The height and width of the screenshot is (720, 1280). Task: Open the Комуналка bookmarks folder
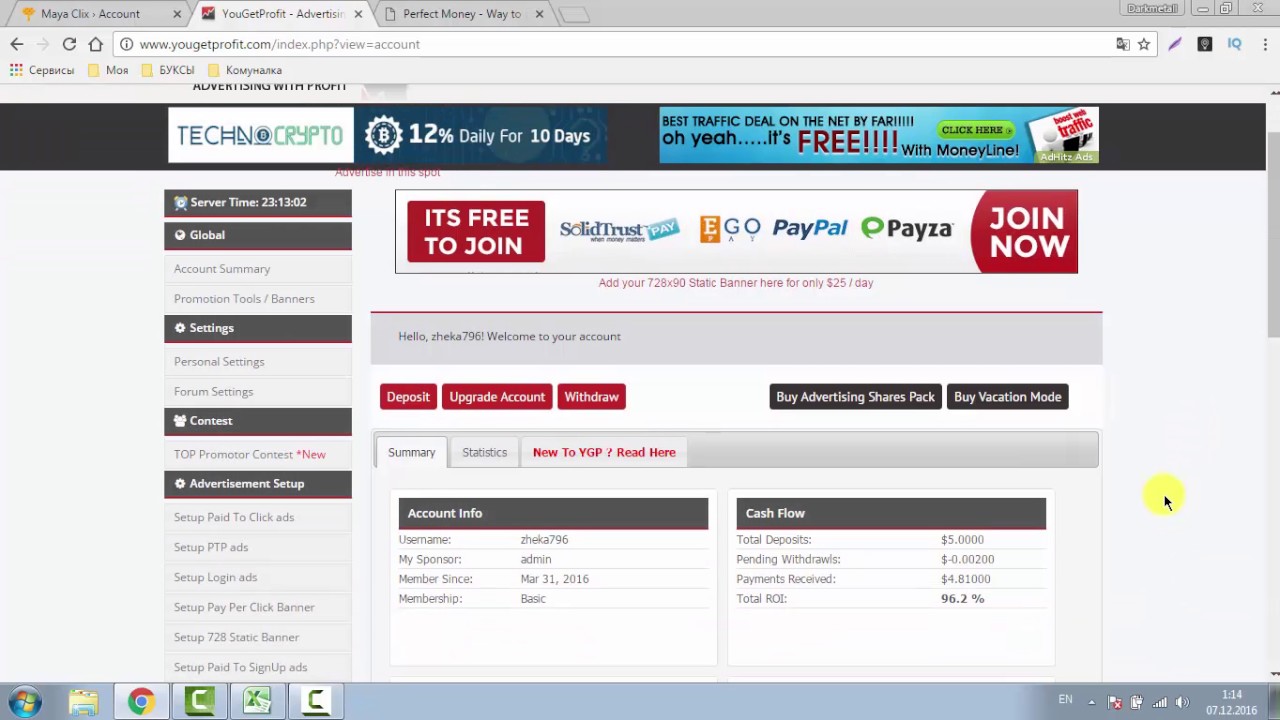(x=245, y=70)
